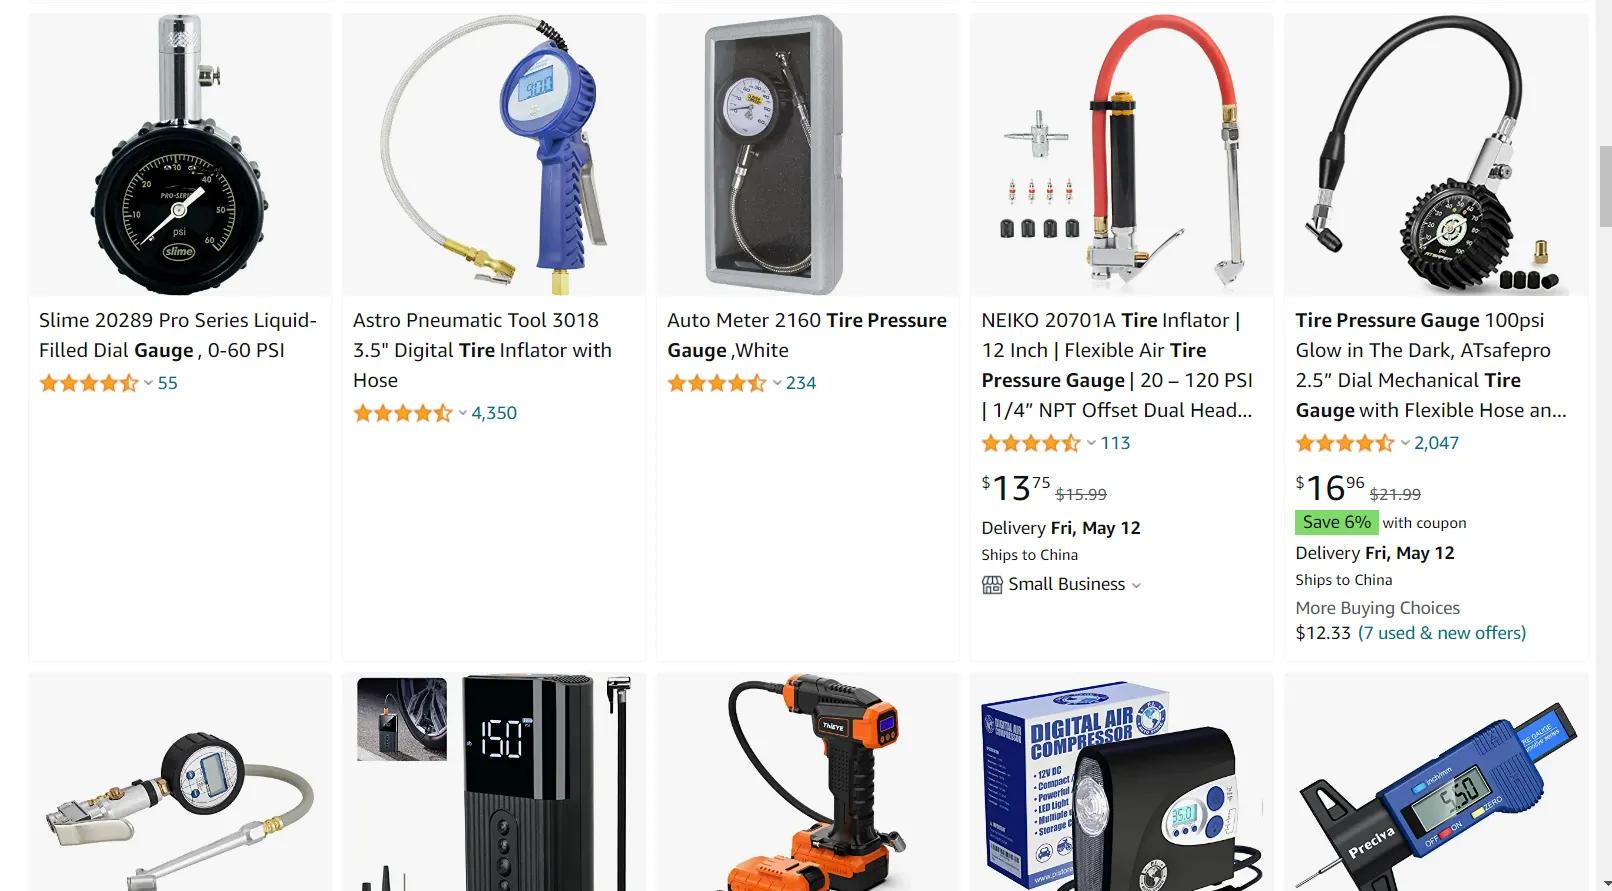
Task: Open the 2,047 ratings link
Action: [x=1436, y=443]
